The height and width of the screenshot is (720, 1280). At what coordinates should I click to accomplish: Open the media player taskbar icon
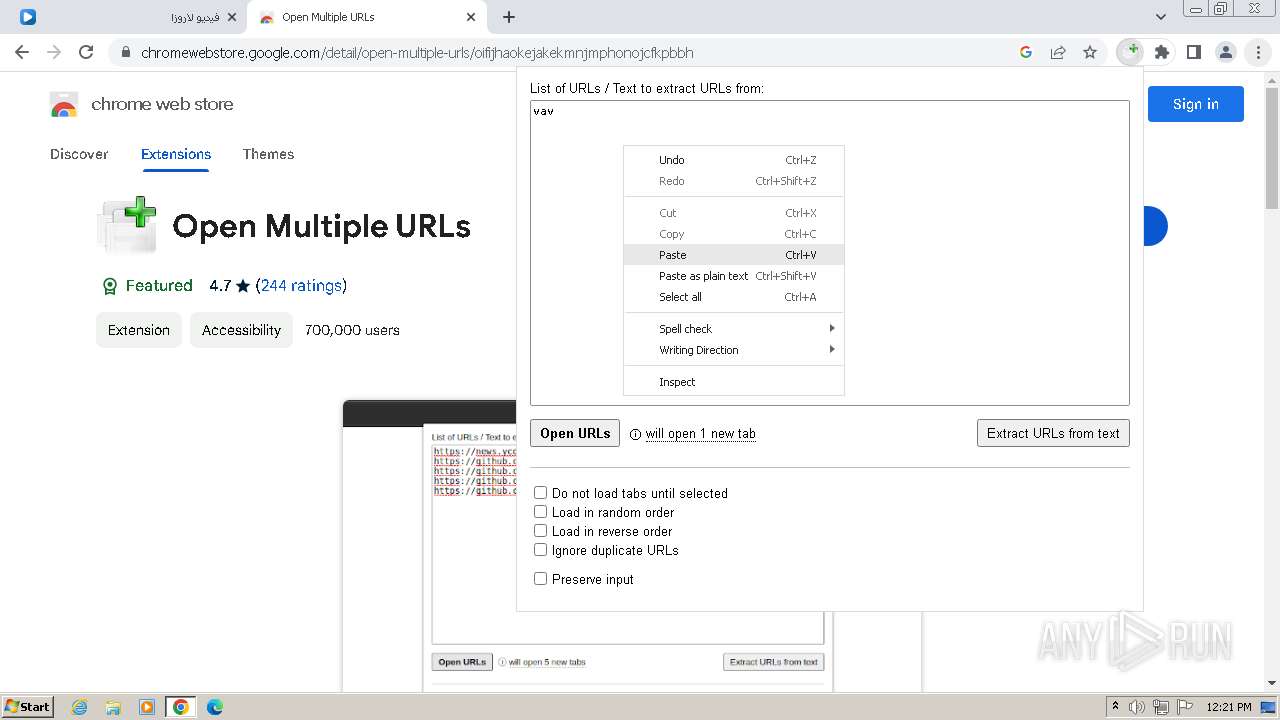147,707
